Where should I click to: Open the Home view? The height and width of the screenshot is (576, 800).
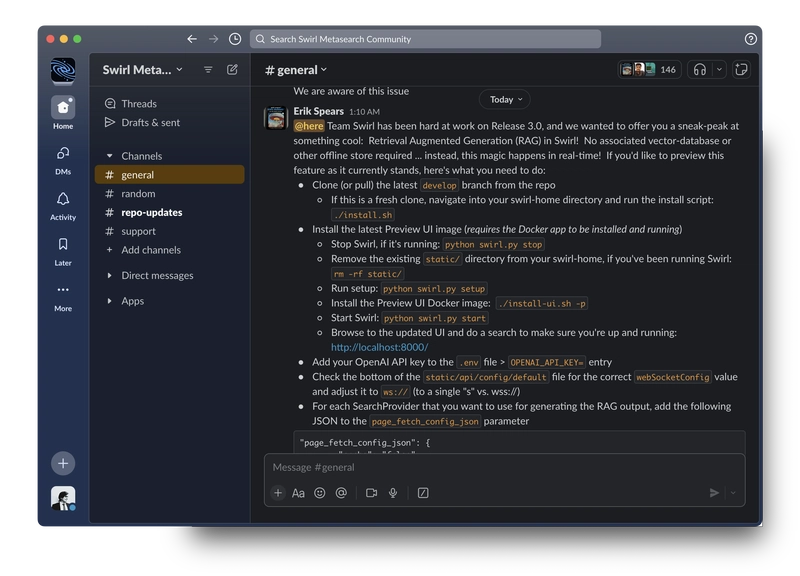[63, 112]
